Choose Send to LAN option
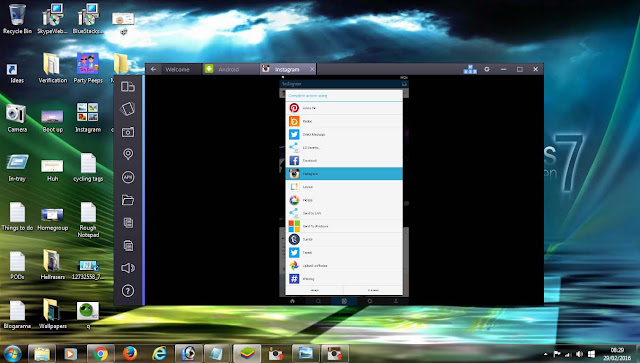The height and width of the screenshot is (363, 640). tap(344, 213)
